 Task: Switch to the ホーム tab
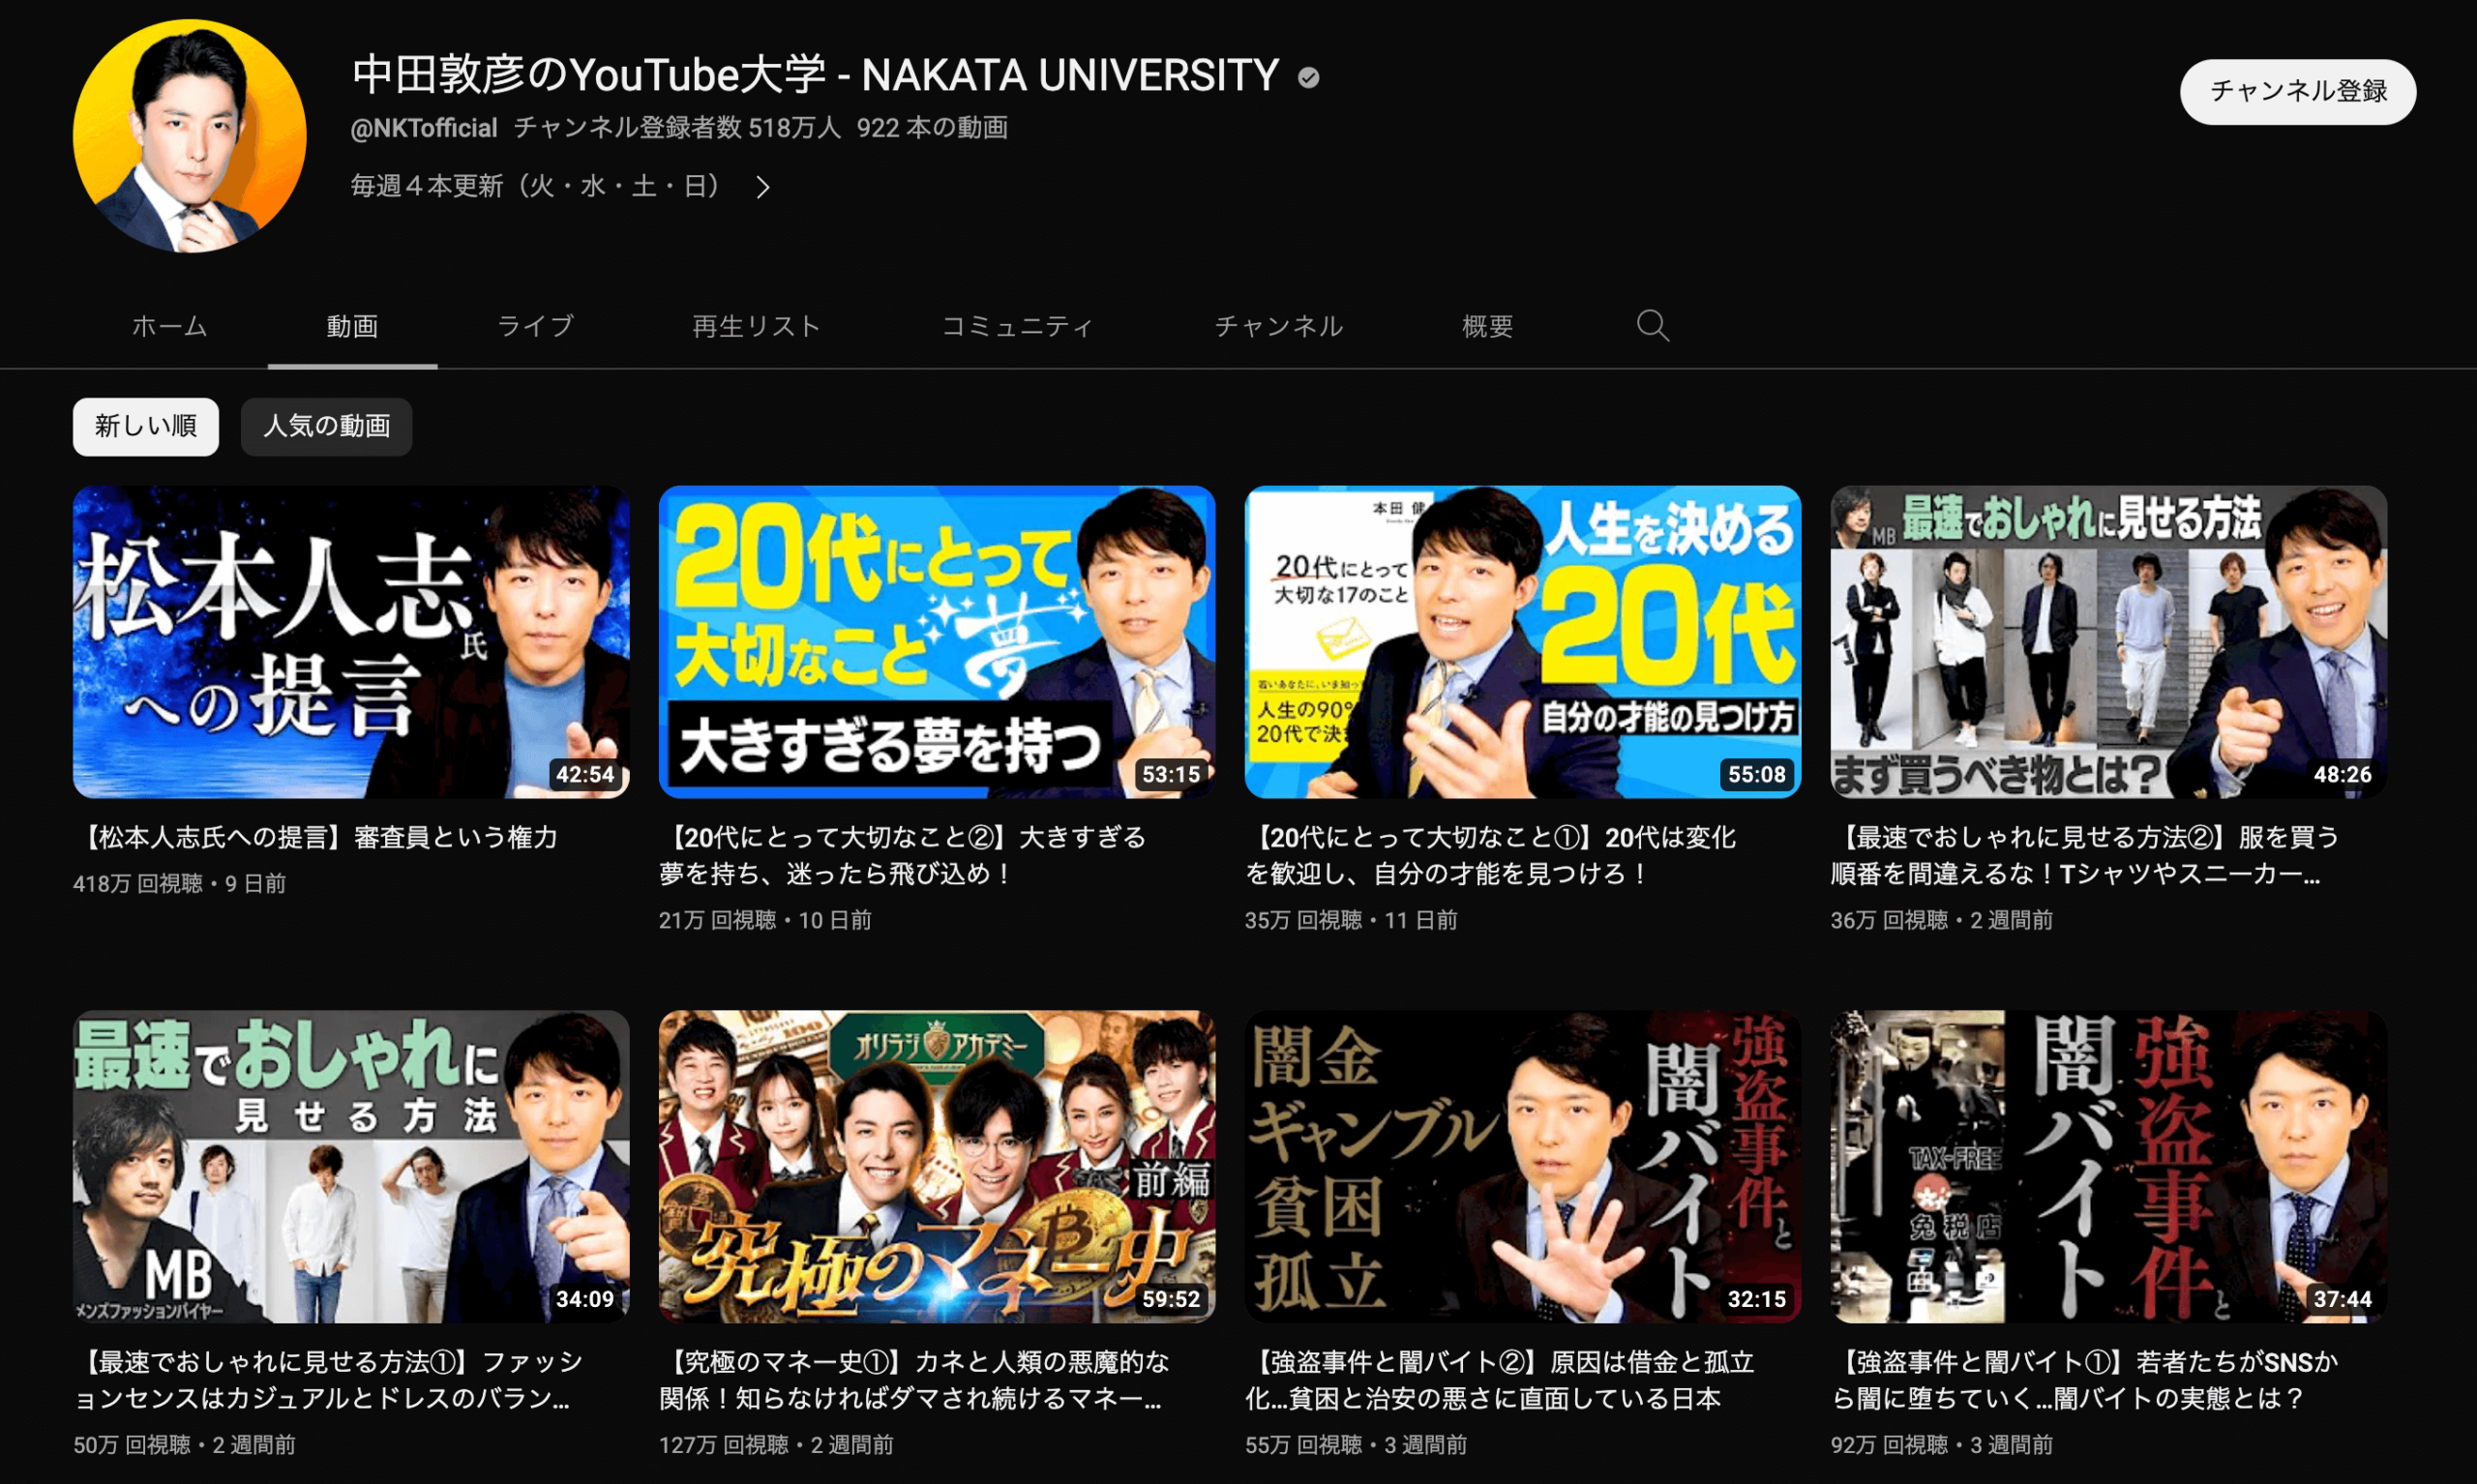(x=170, y=326)
